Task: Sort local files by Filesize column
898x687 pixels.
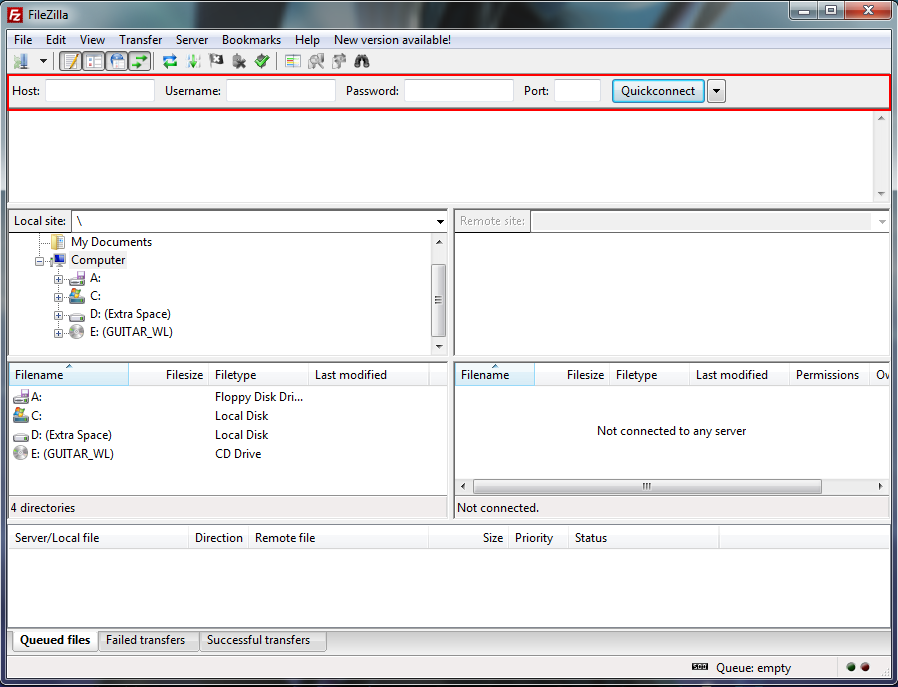Action: 169,374
